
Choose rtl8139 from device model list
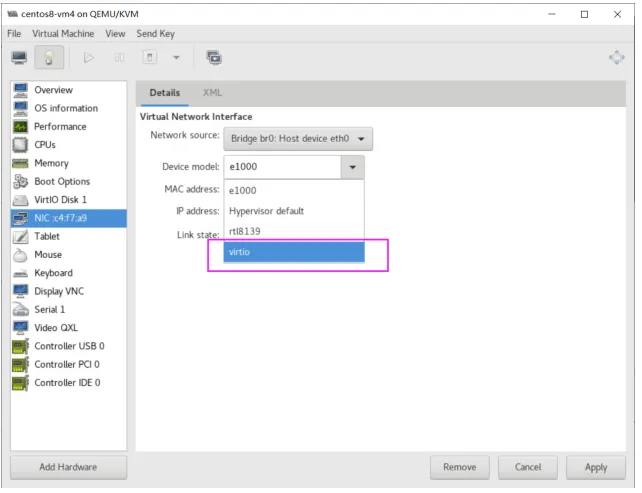point(294,232)
